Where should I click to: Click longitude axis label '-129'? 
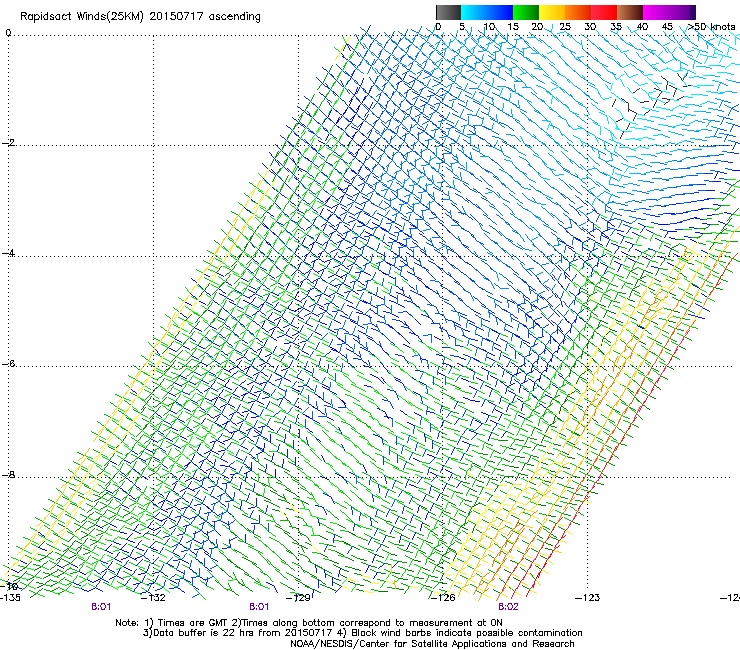pyautogui.click(x=298, y=598)
